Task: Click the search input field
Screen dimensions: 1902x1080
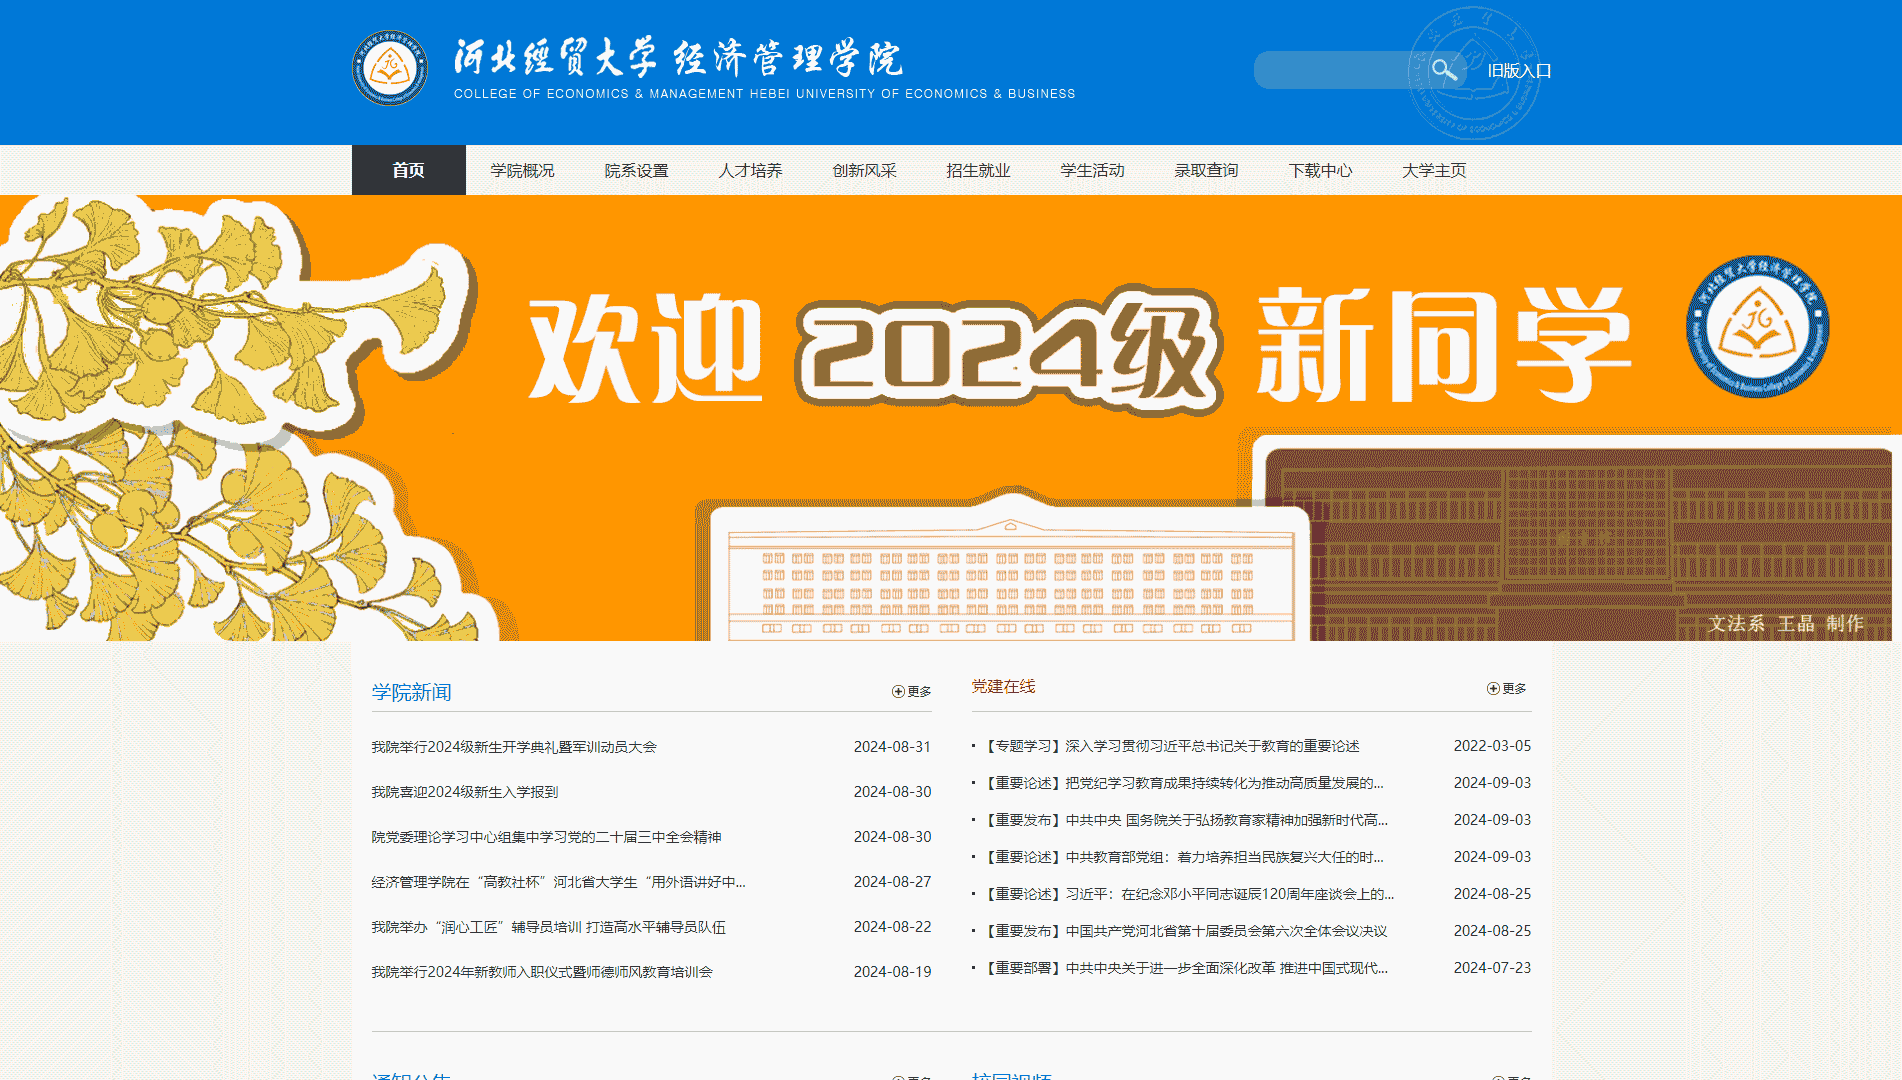Action: (1340, 70)
